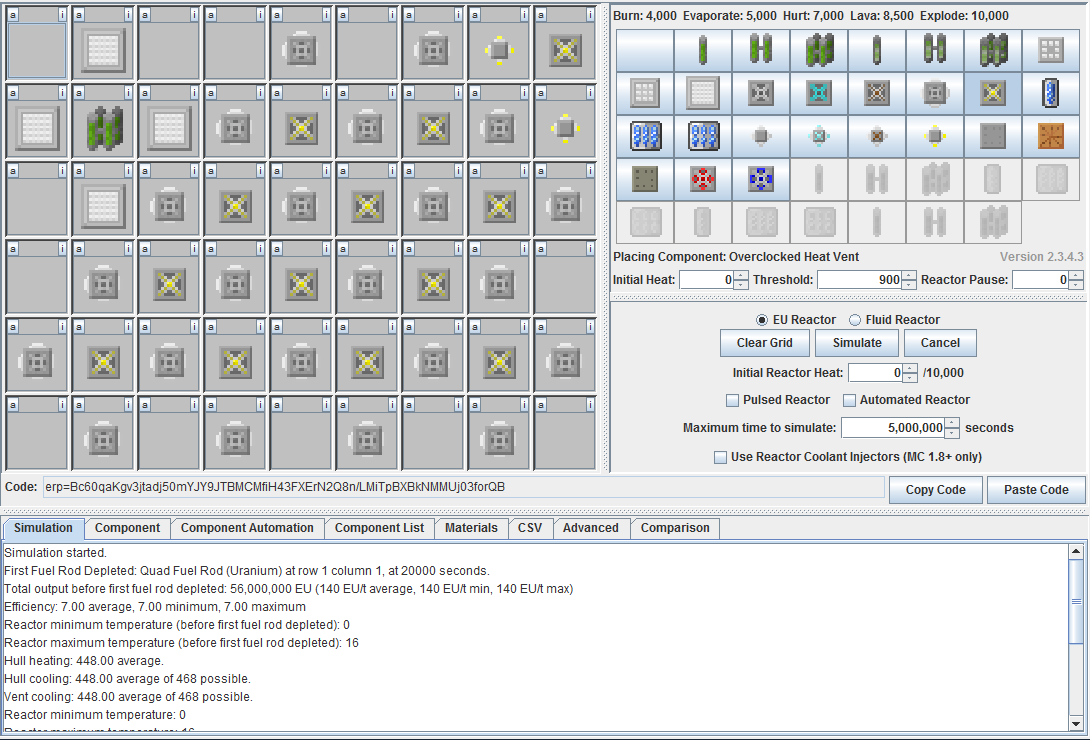
Task: Enable the Pulsed Reactor checkbox
Action: point(734,400)
